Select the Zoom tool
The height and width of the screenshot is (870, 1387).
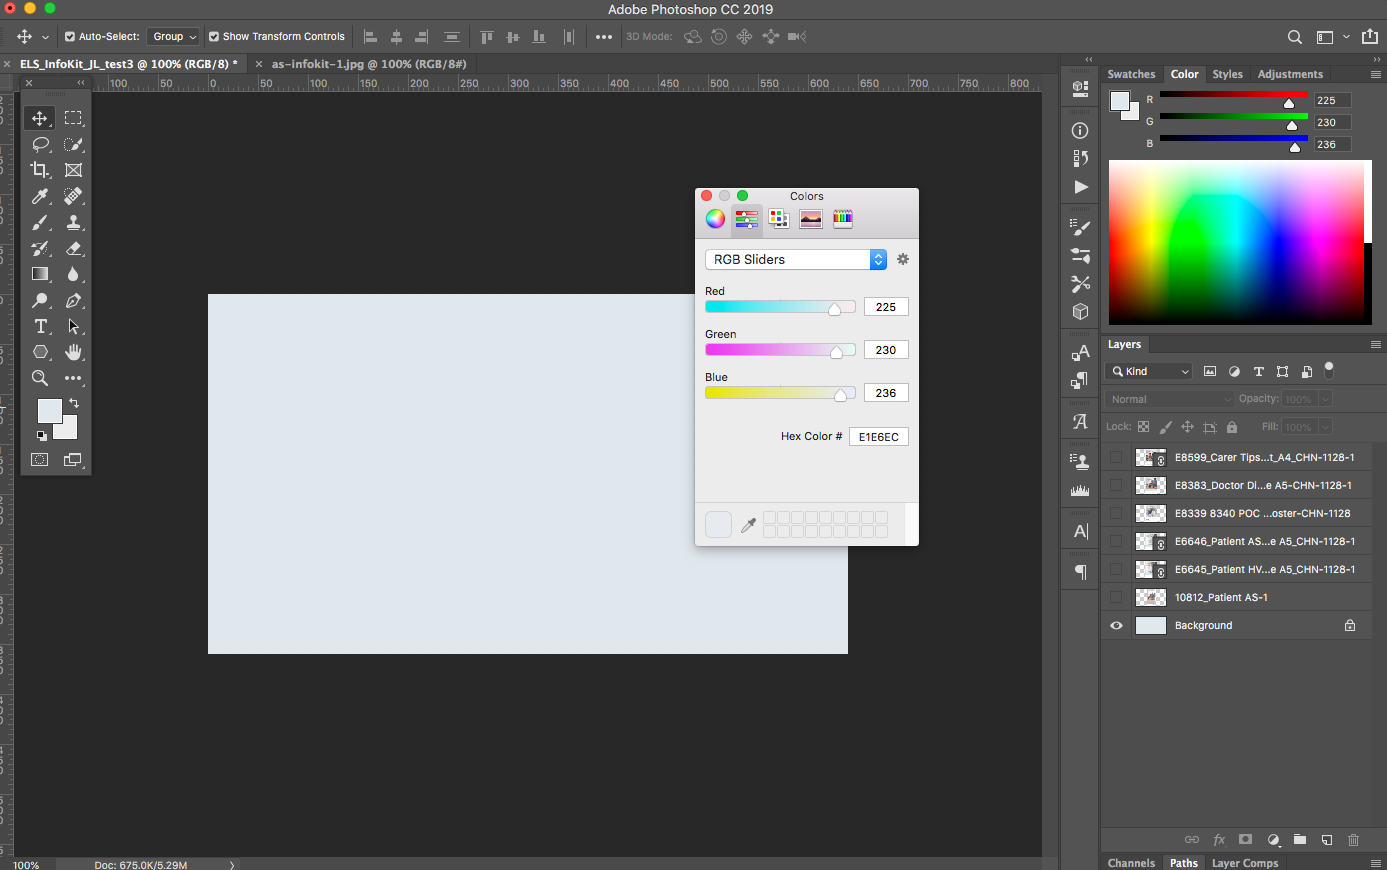pos(40,378)
